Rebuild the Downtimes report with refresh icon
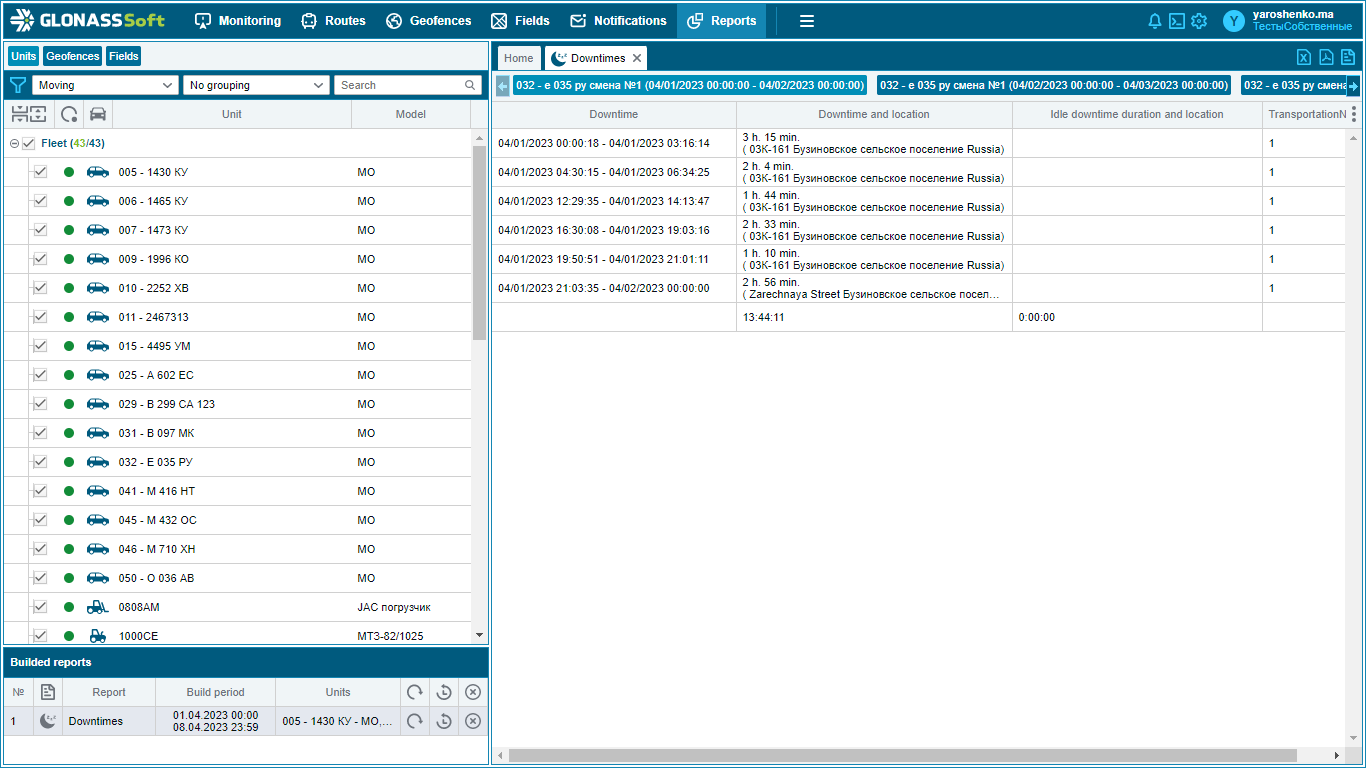The width and height of the screenshot is (1366, 768). click(x=414, y=721)
